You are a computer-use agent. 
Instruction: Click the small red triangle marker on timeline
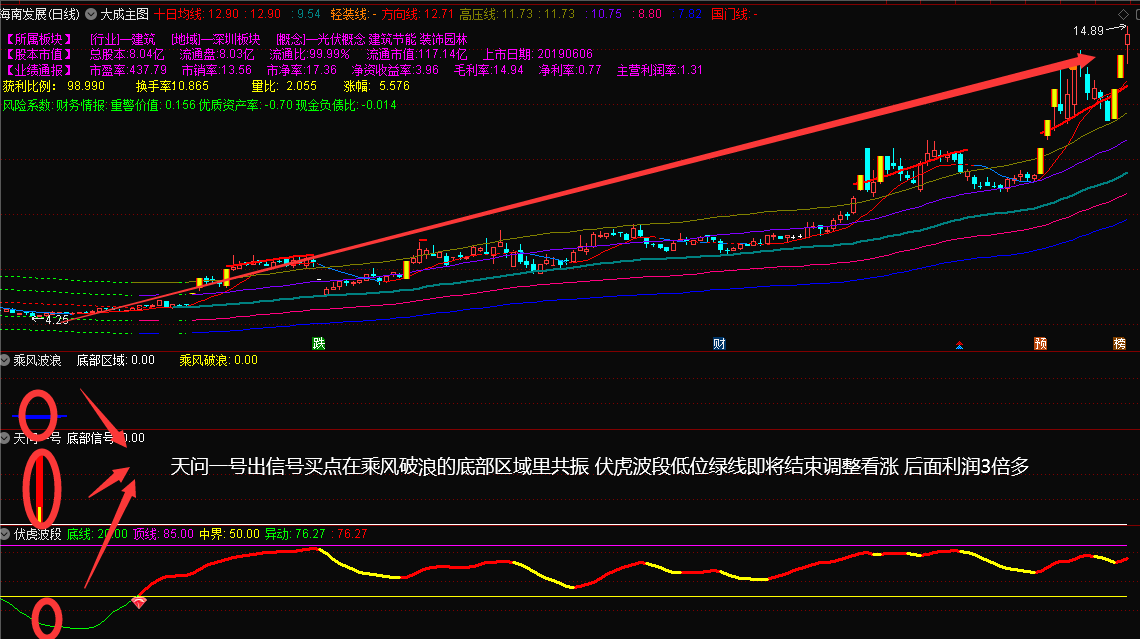pyautogui.click(x=960, y=346)
